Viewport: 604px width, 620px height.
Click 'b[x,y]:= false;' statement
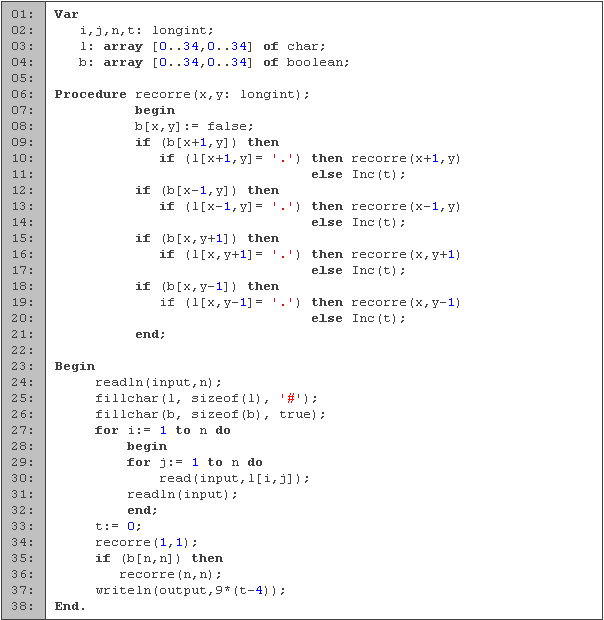coord(194,126)
